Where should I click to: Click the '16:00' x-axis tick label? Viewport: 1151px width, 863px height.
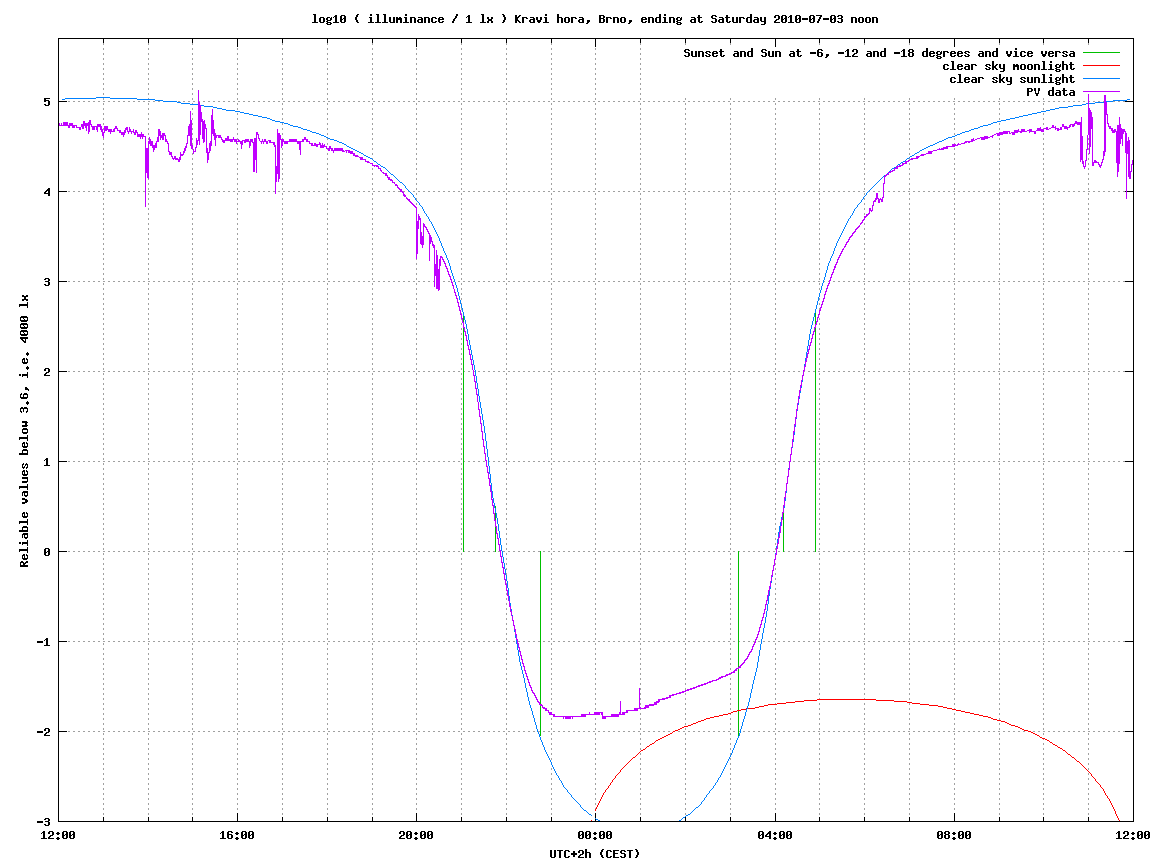tap(237, 836)
